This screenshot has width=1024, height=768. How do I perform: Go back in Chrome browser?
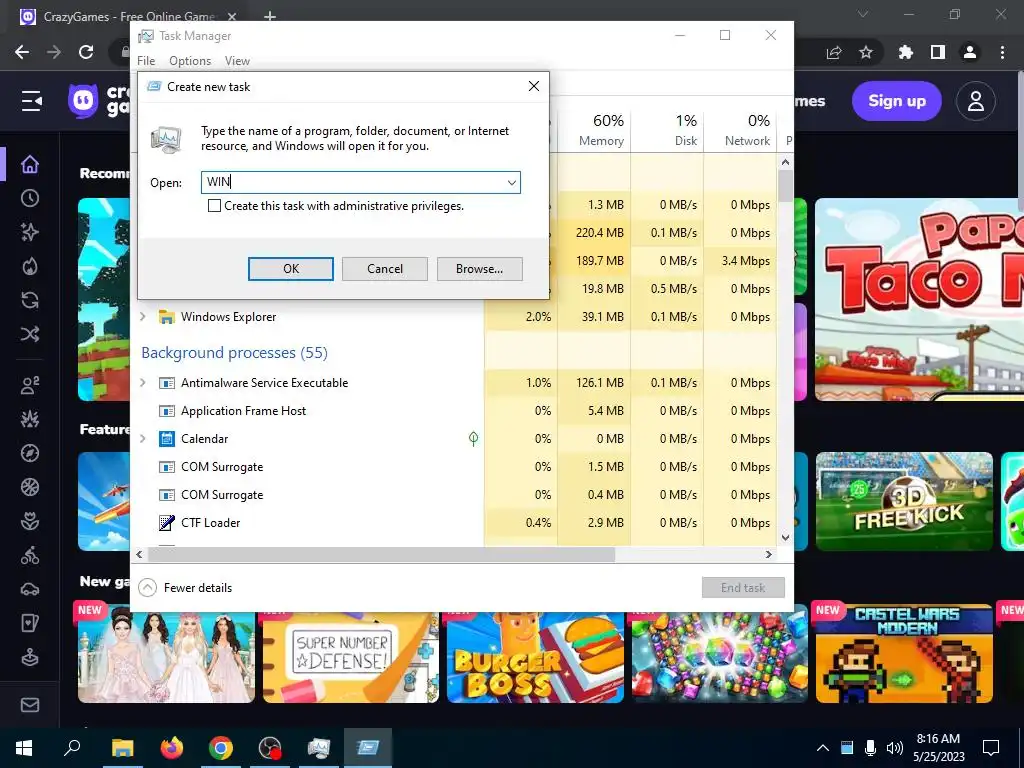(x=22, y=52)
